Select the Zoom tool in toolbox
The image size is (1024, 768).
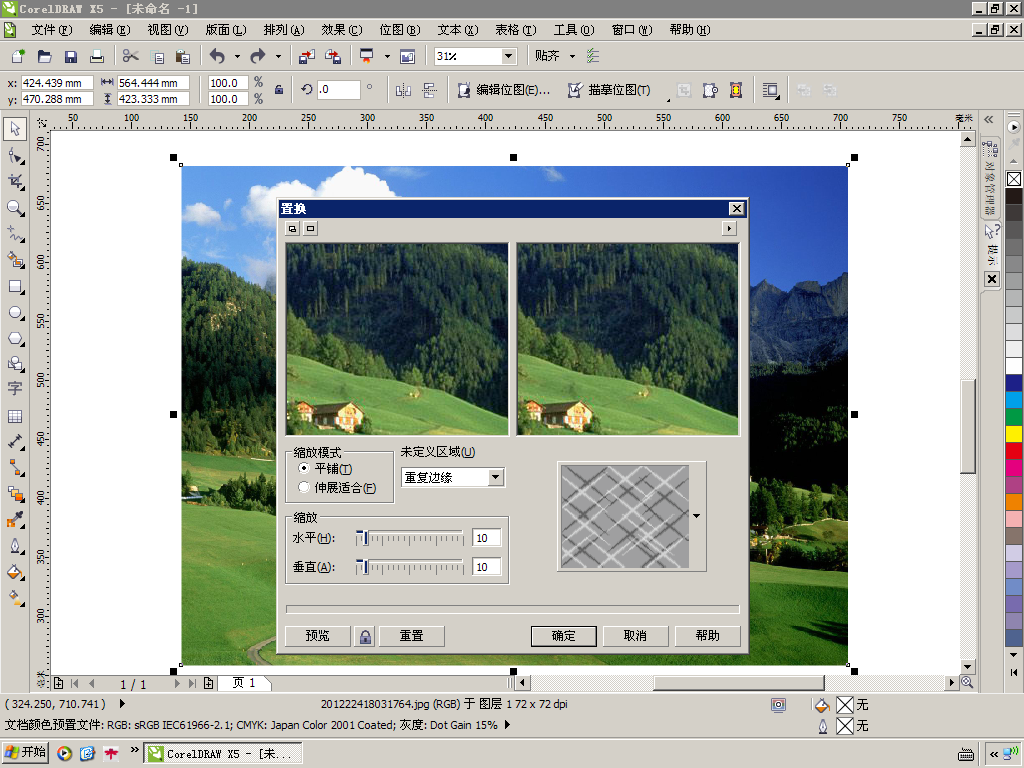15,208
